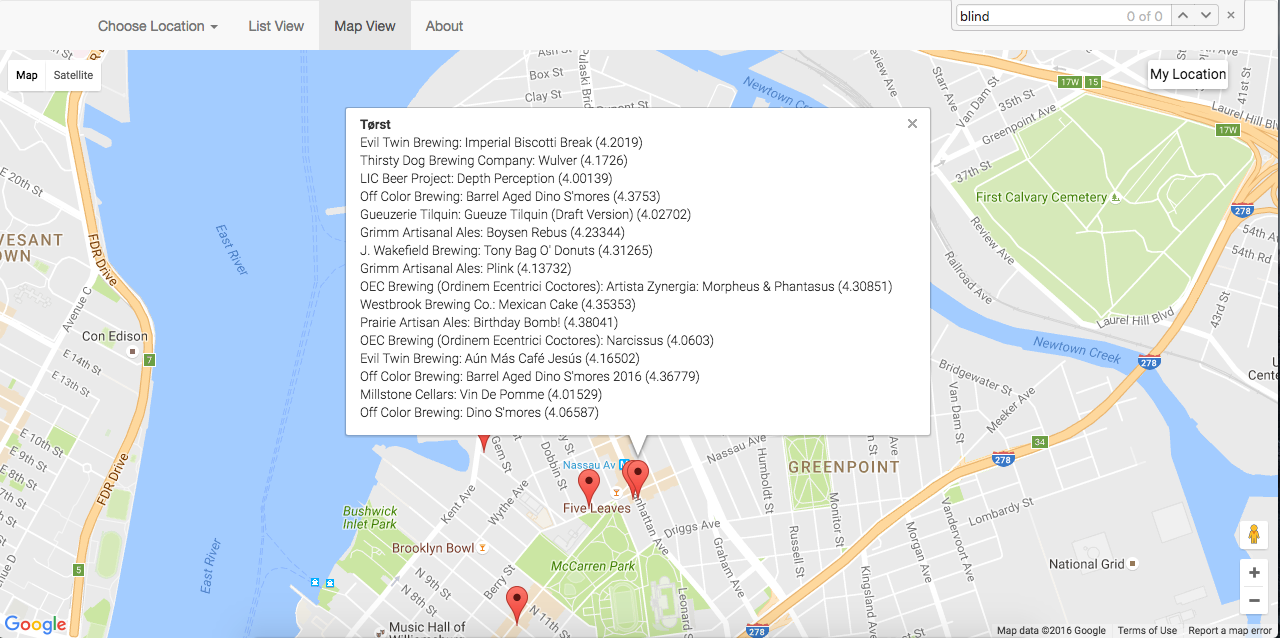
Task: Click the My Location button
Action: tap(1188, 74)
